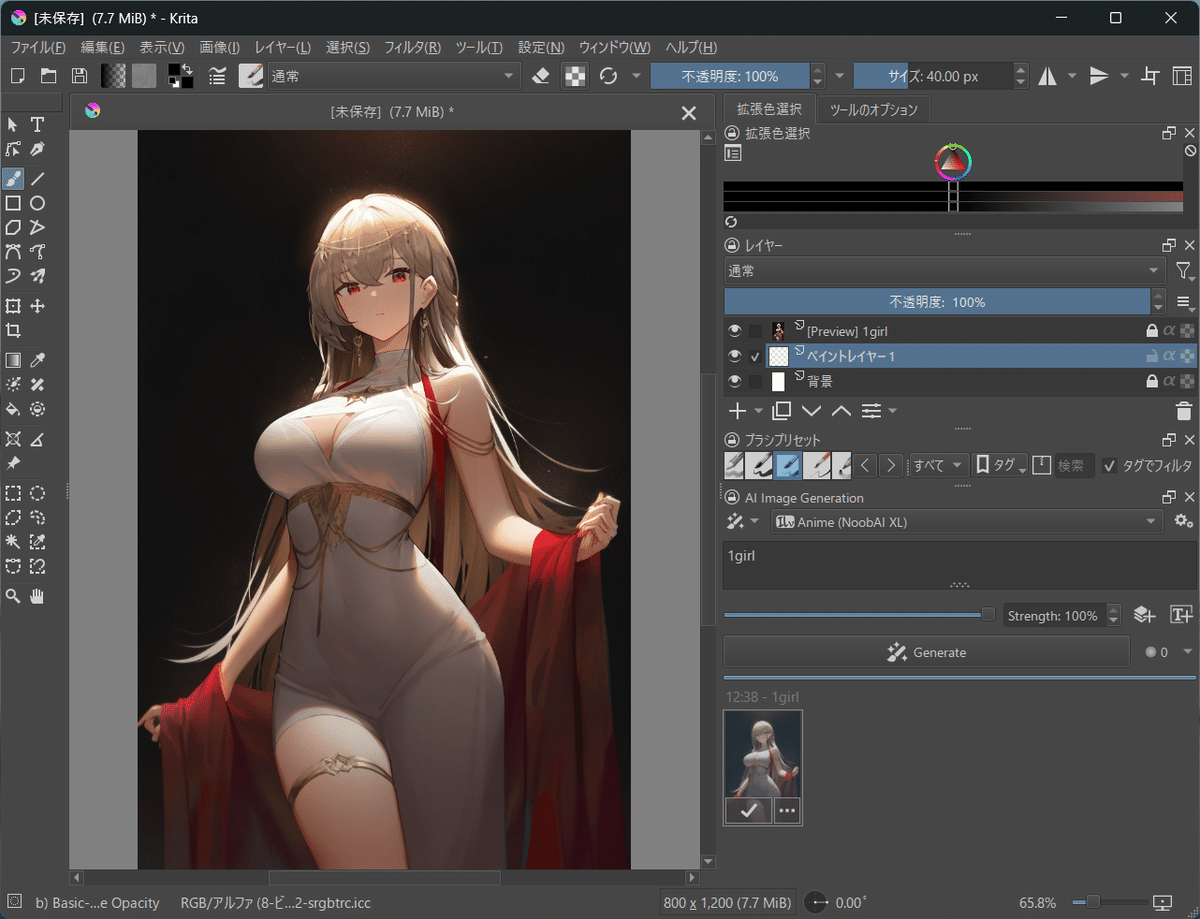
Task: Activate the Rectangular Selection tool
Action: pos(13,493)
